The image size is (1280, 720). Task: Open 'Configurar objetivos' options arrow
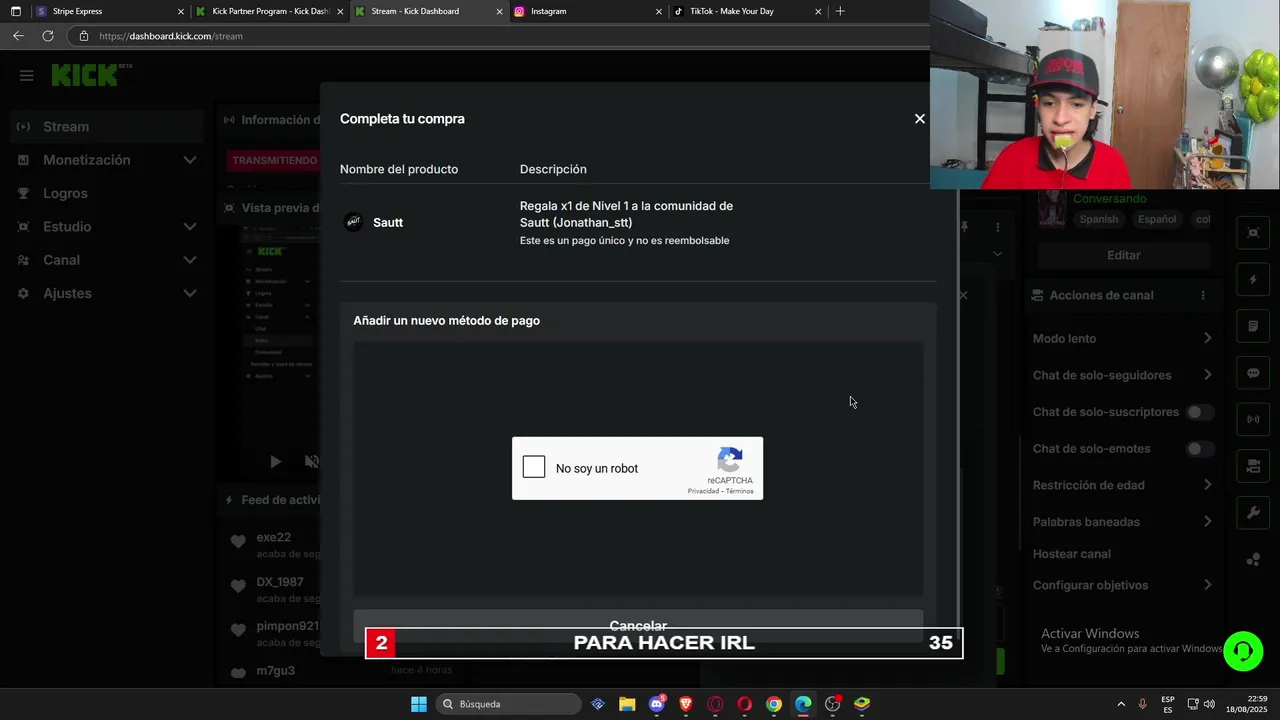1207,585
